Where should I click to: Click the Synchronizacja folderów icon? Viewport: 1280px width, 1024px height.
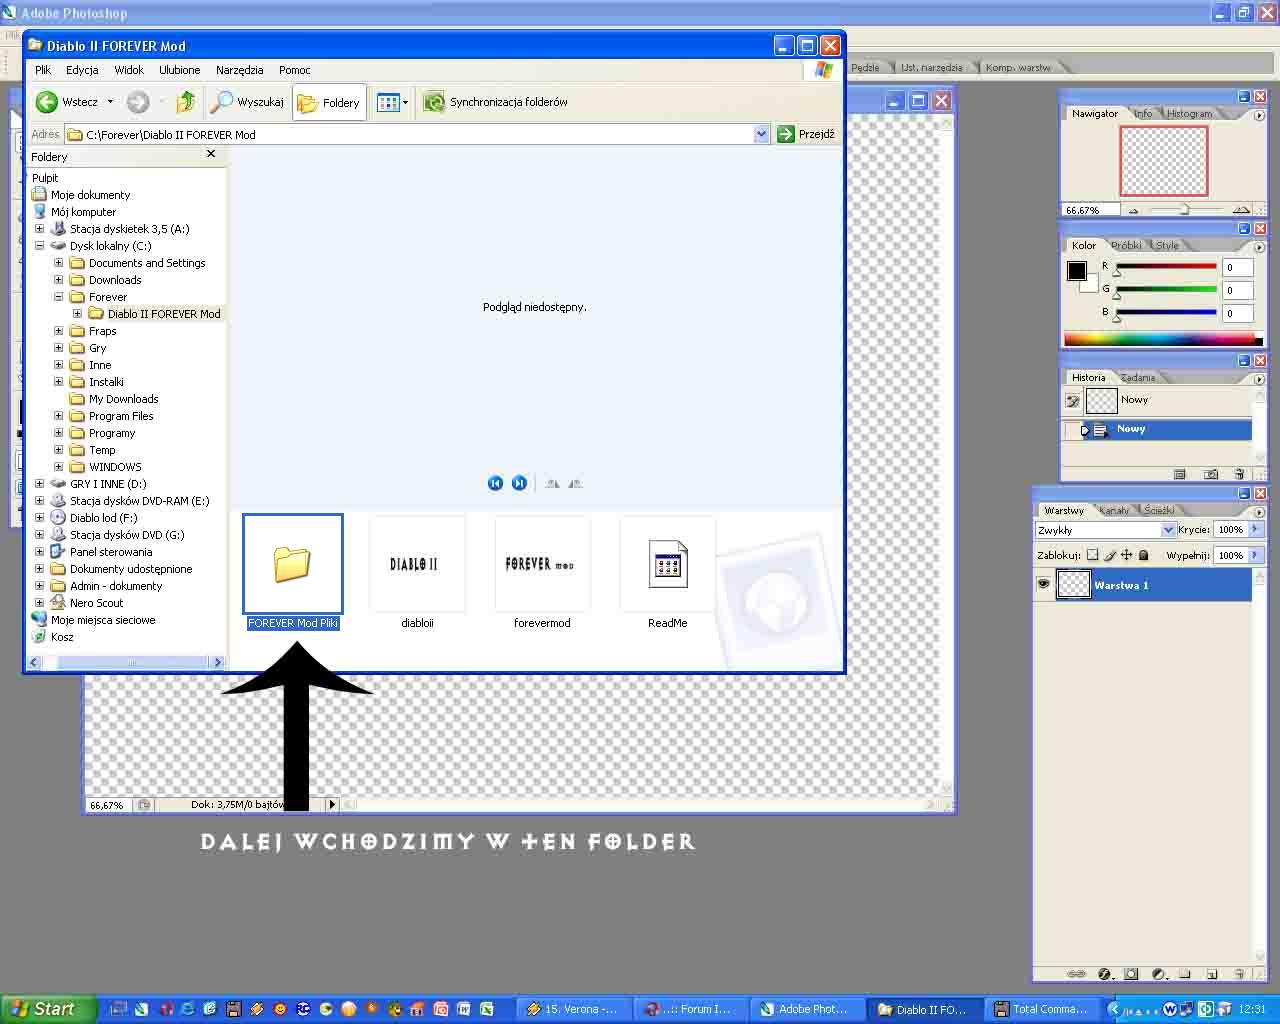coord(434,102)
